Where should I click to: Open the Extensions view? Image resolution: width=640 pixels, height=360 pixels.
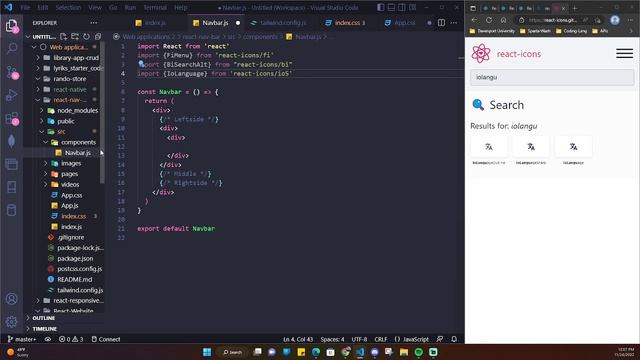click(x=11, y=118)
